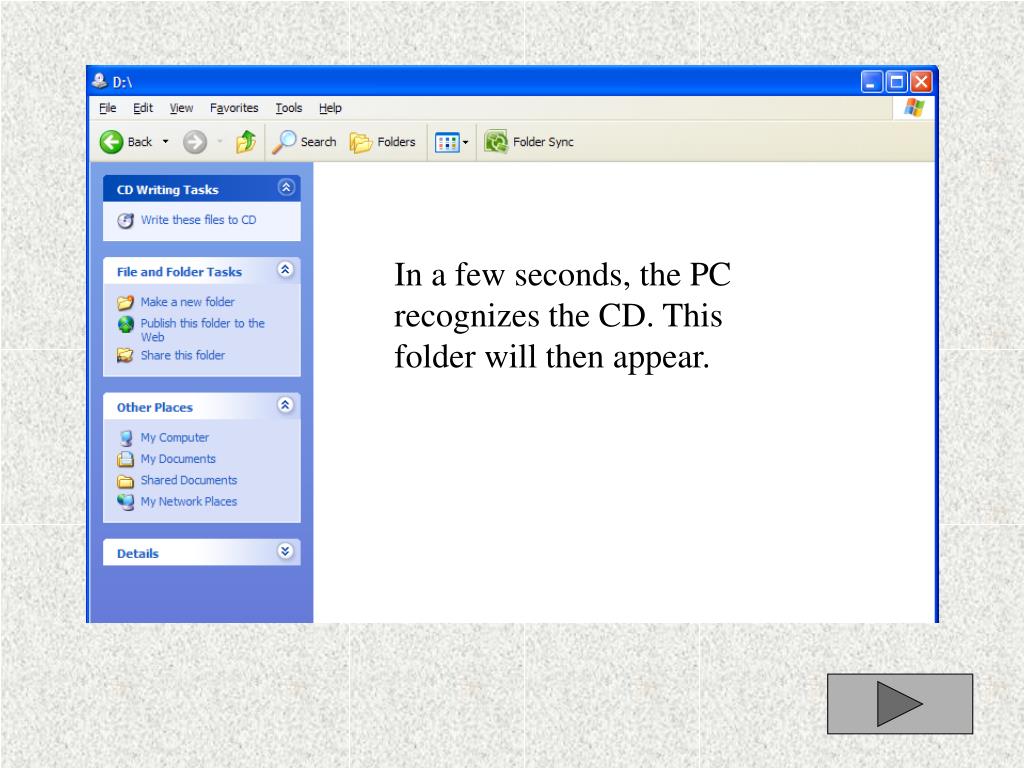Maximize the D:\ window
The image size is (1024, 768).
point(897,82)
